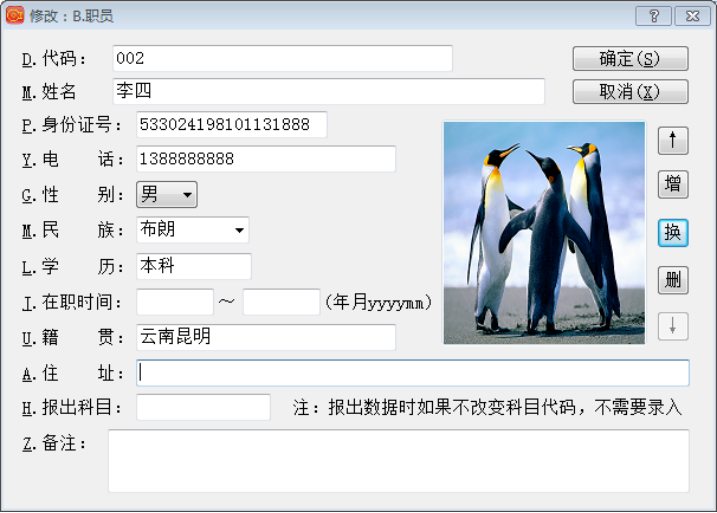Select the 身份证号 ID number field
Image resolution: width=717 pixels, height=513 pixels.
point(232,125)
